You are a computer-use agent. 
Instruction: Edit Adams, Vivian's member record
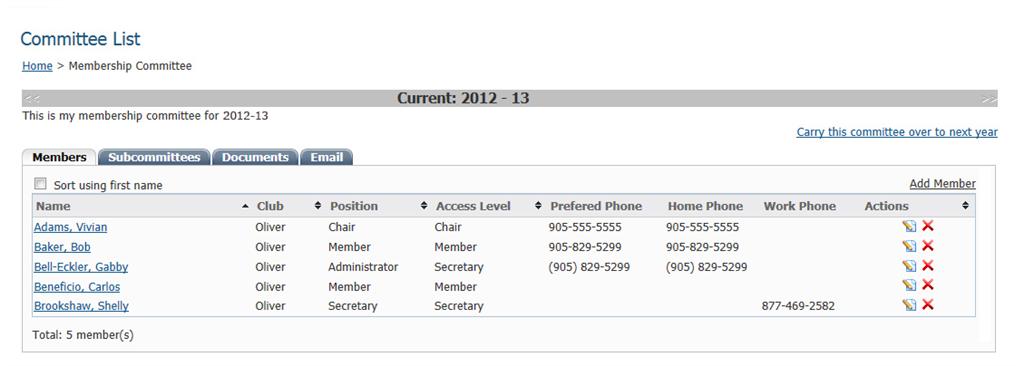pos(909,226)
